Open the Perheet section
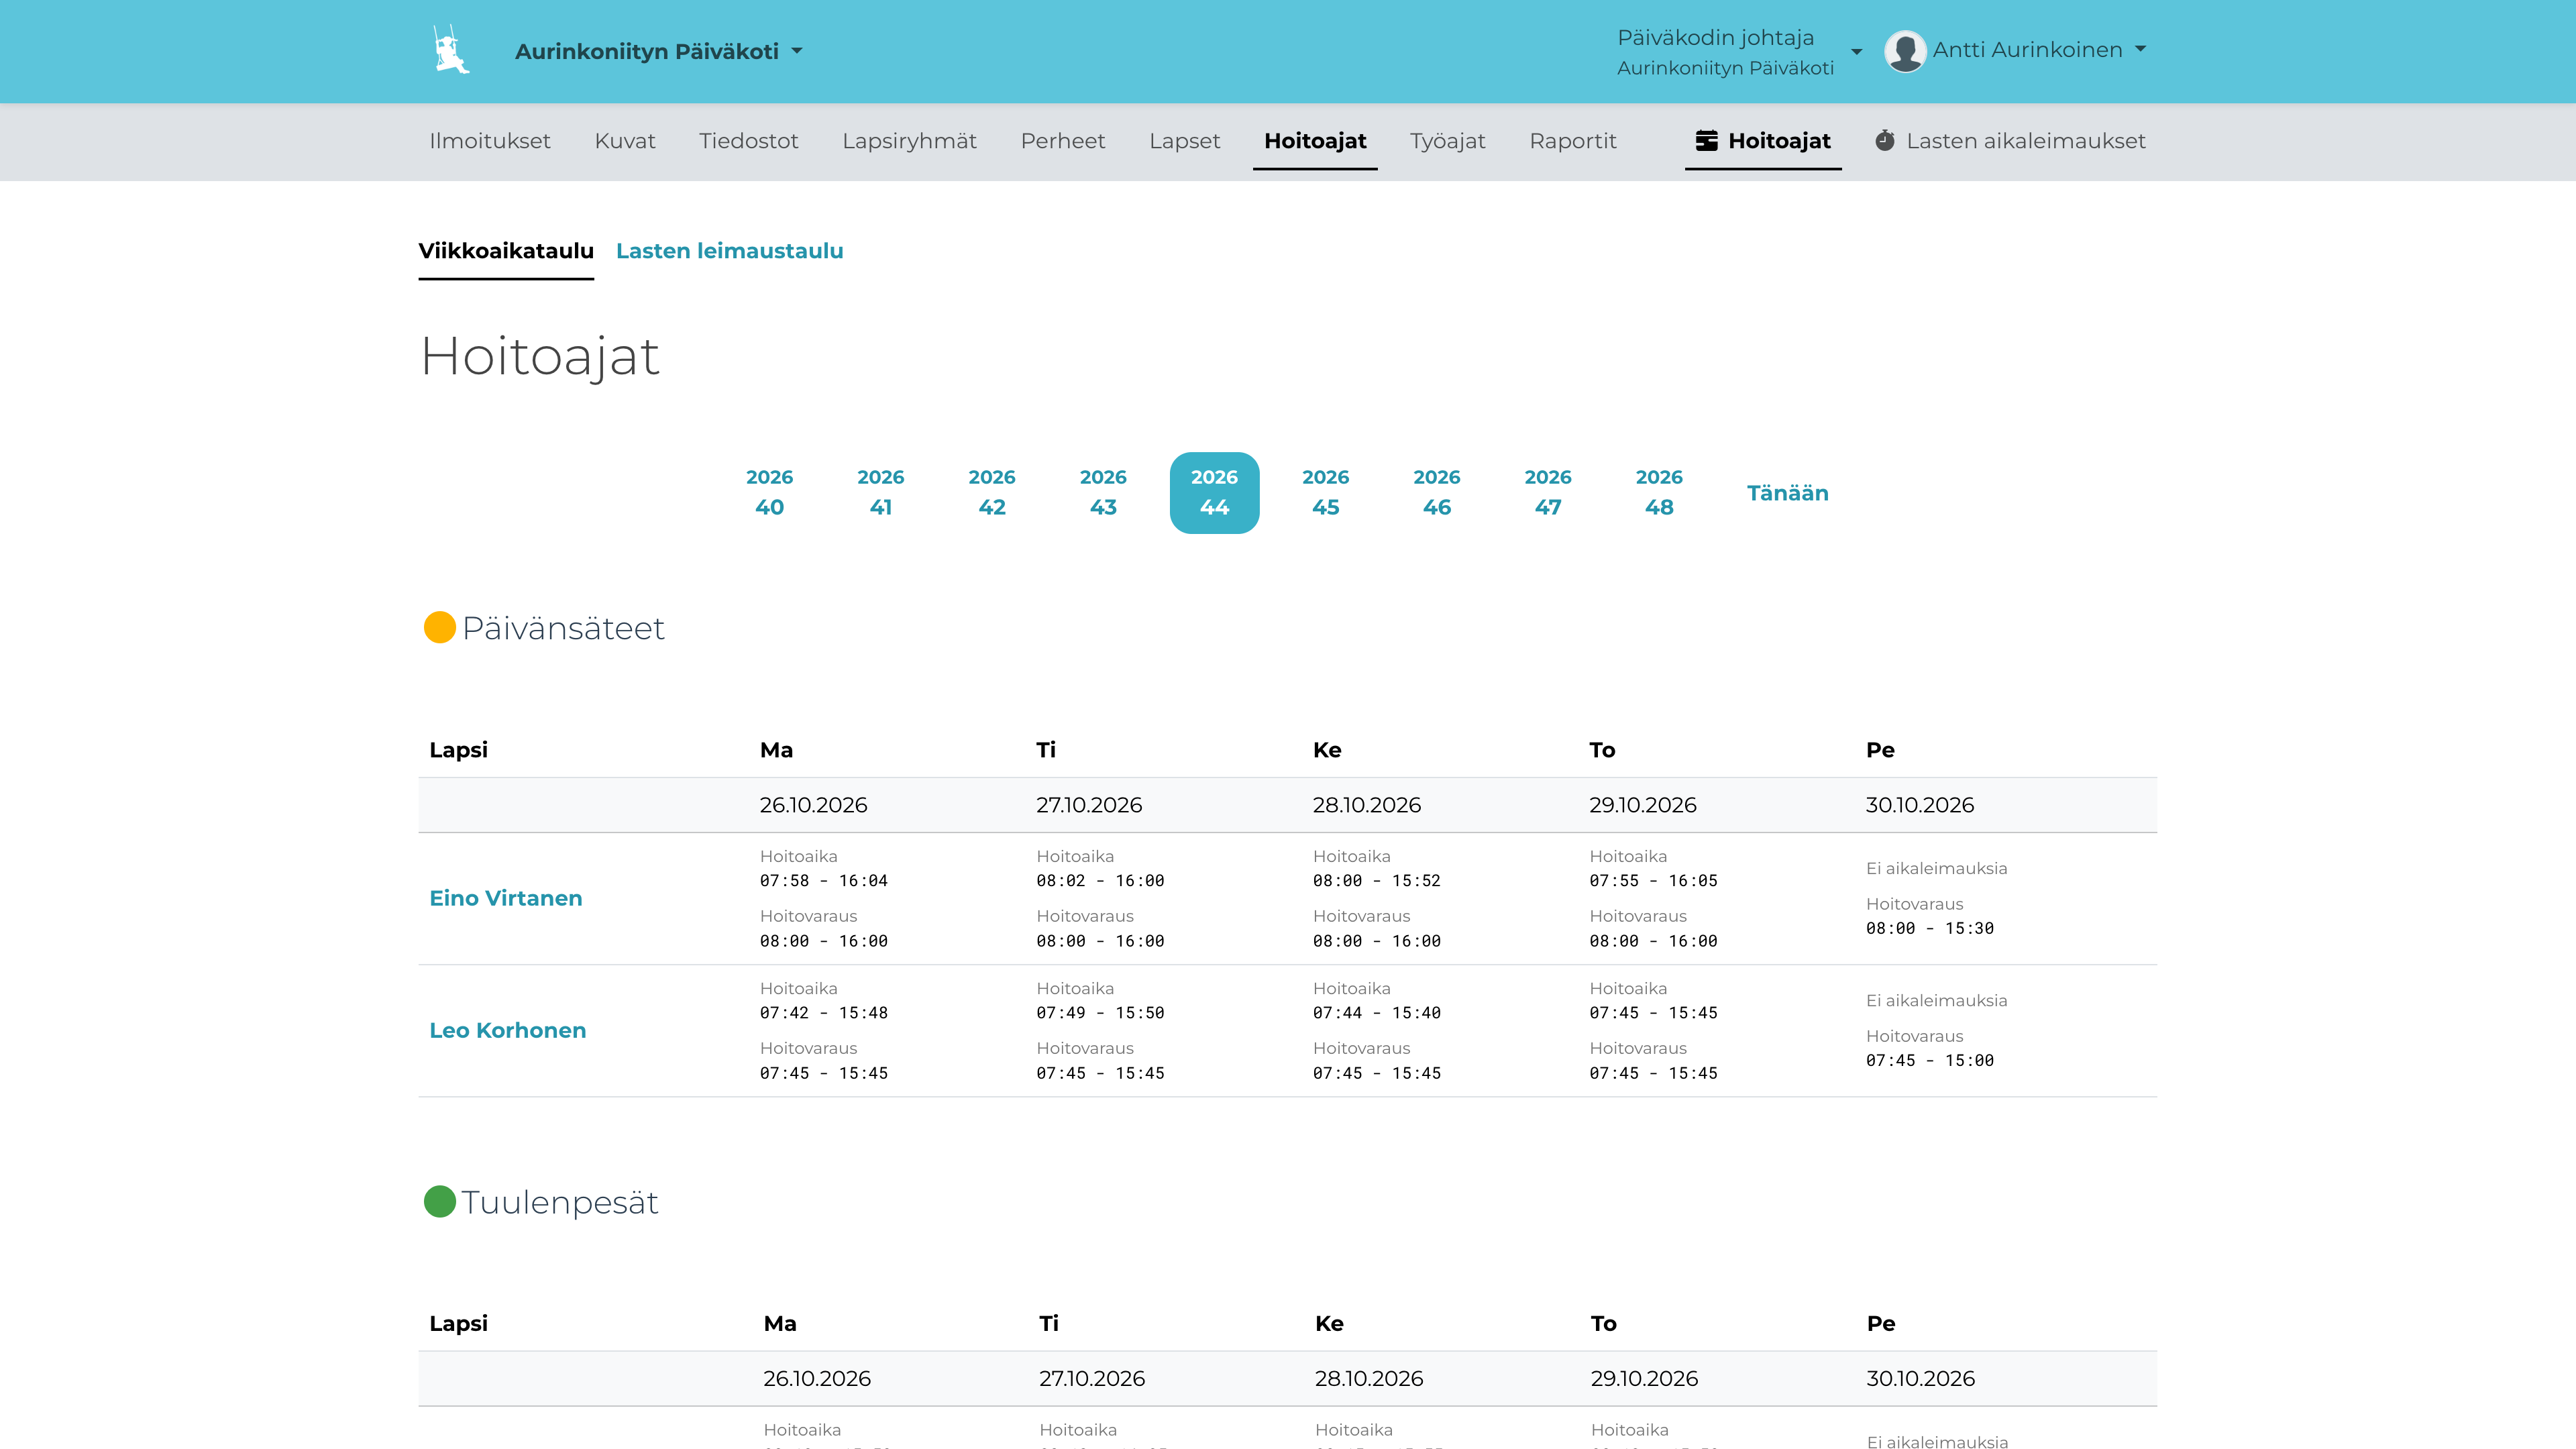2576x1449 pixels. point(1063,141)
